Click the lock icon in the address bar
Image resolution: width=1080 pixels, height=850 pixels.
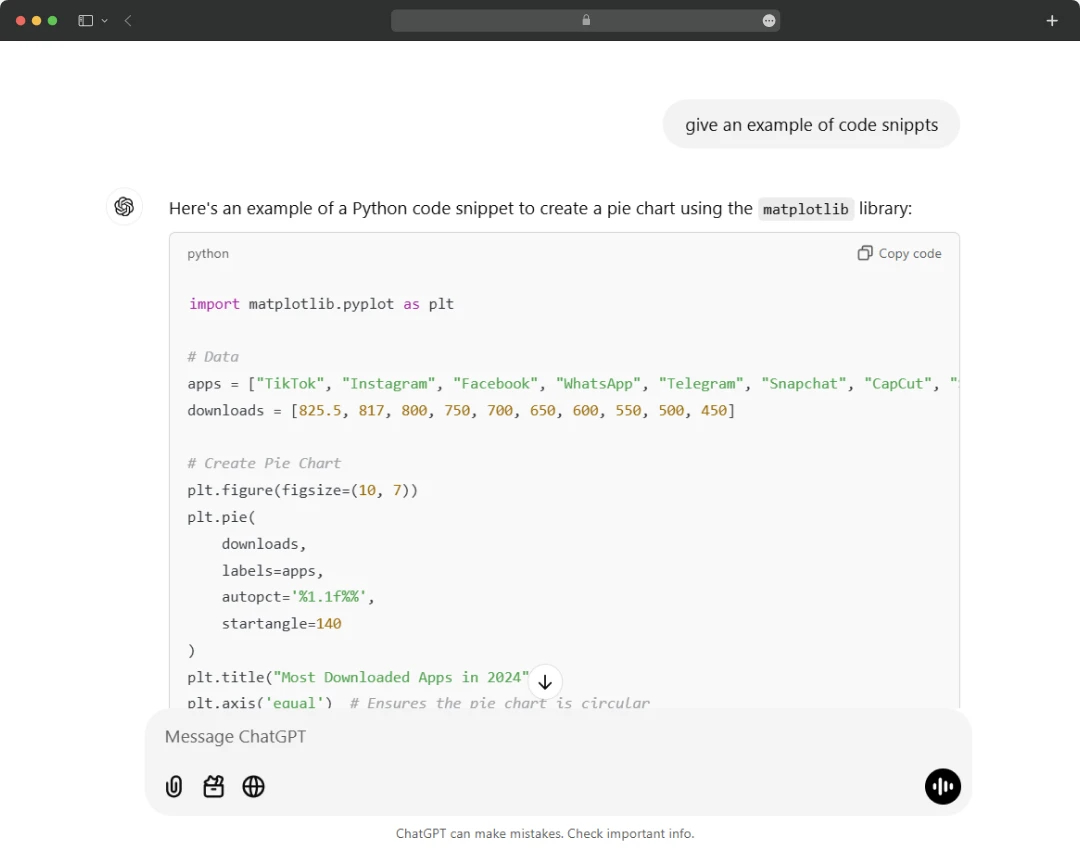(586, 20)
